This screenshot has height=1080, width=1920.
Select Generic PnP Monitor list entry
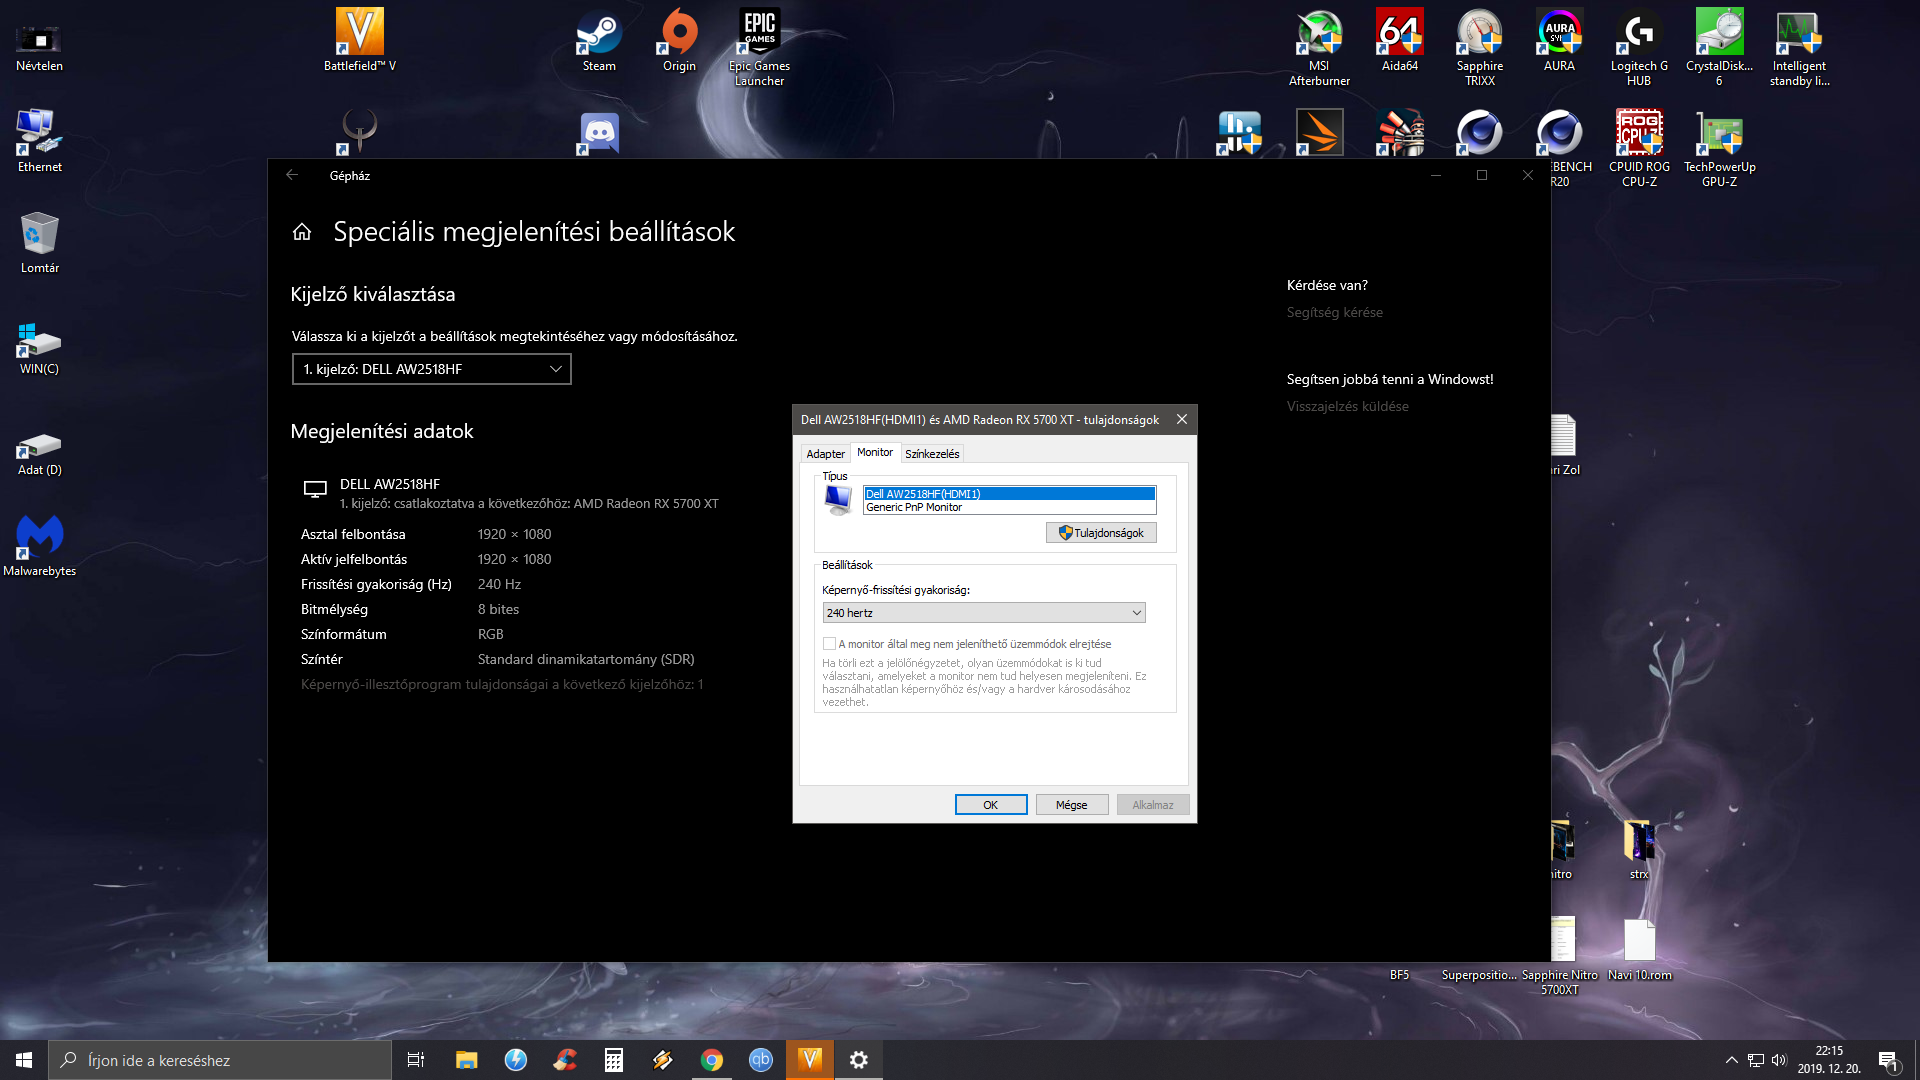pyautogui.click(x=1010, y=508)
